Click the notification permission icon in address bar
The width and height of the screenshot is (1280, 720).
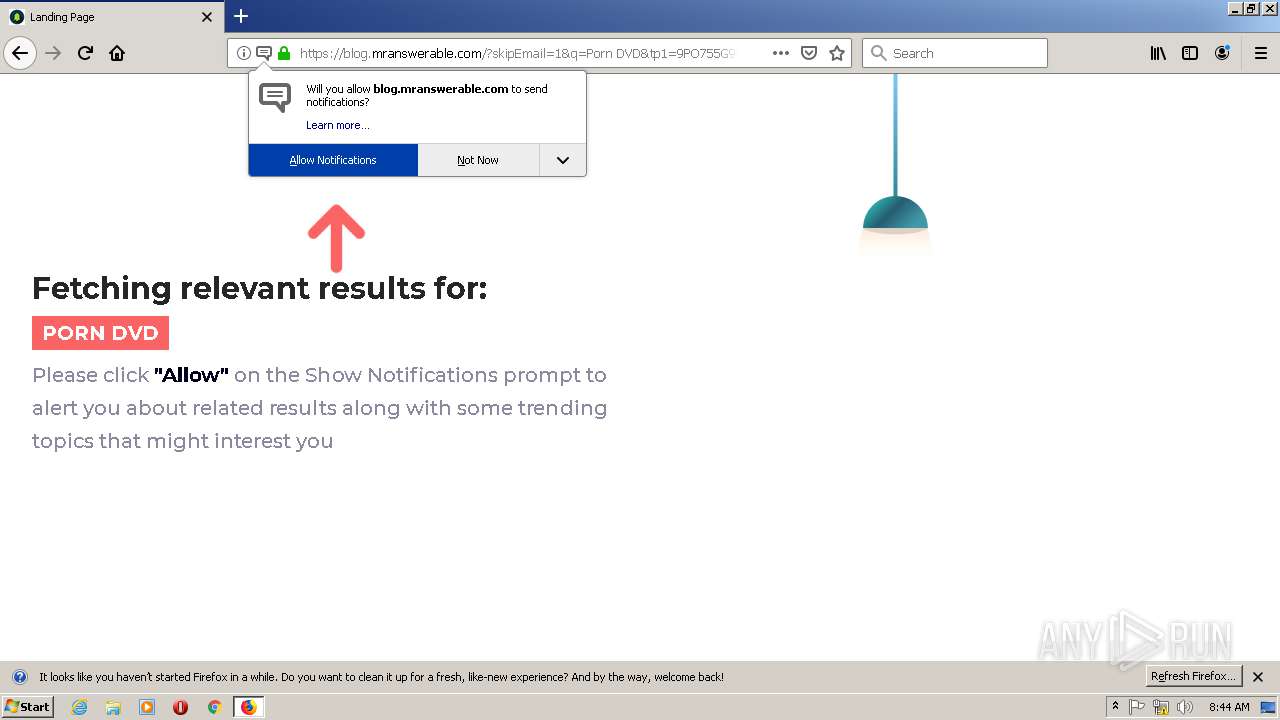264,53
